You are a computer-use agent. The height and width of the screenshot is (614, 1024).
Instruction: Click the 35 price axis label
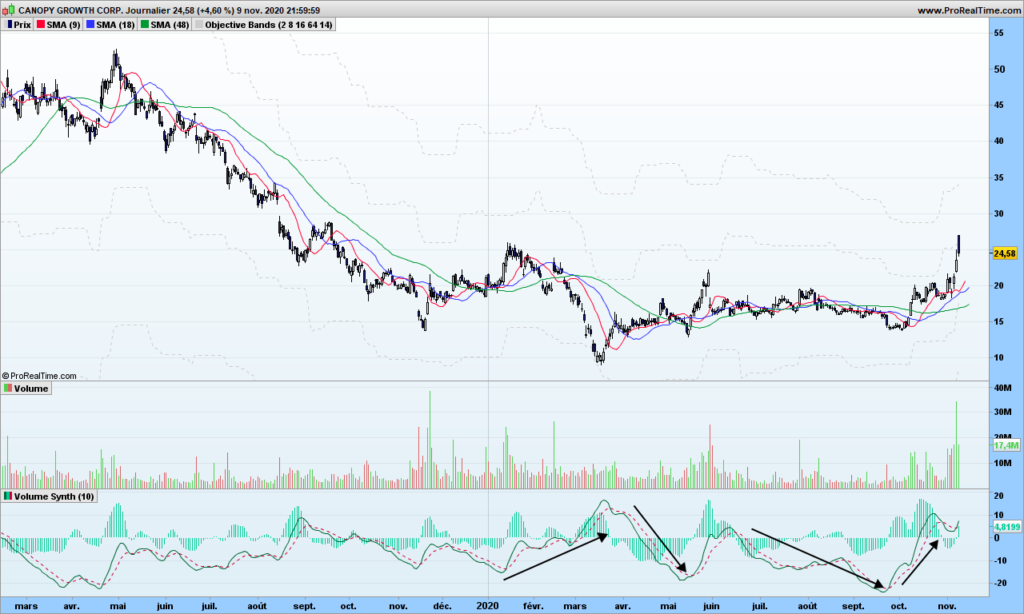click(x=999, y=177)
